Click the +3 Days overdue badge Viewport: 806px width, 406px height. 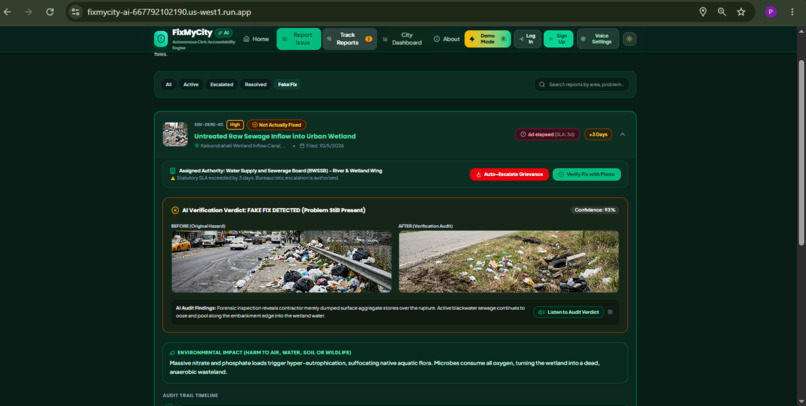(598, 134)
